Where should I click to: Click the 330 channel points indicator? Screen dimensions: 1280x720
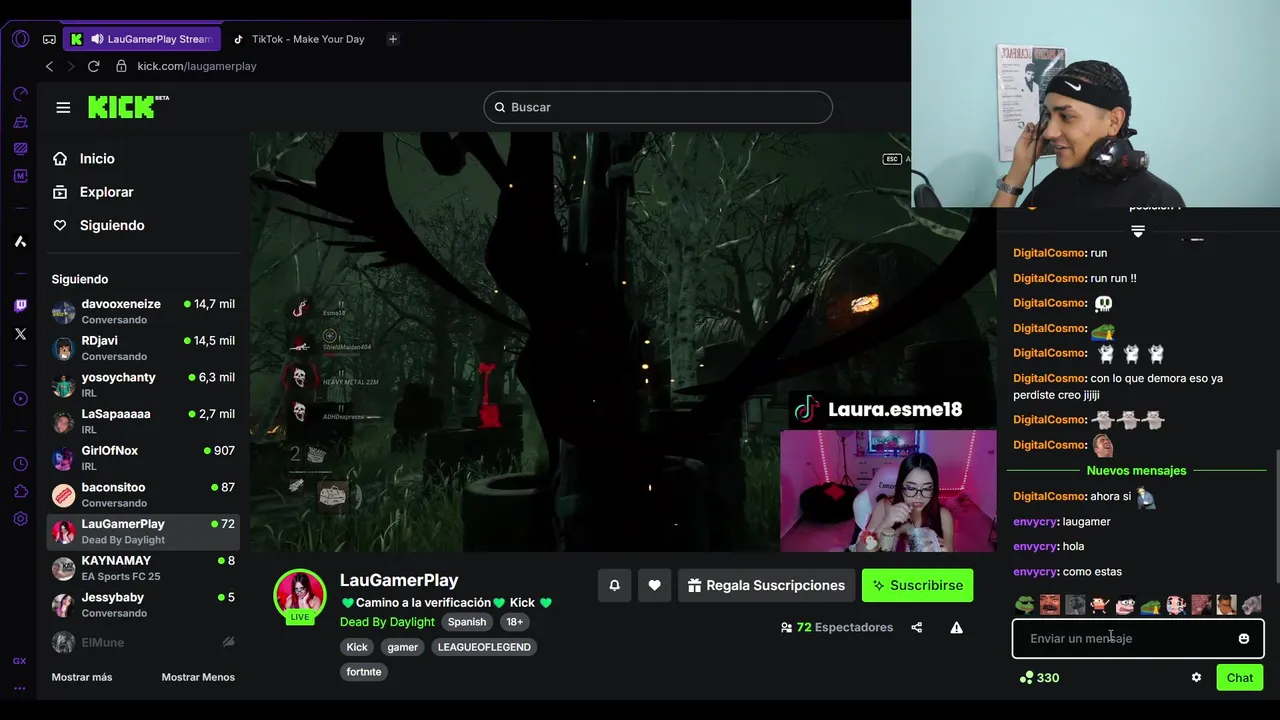[x=1039, y=678]
